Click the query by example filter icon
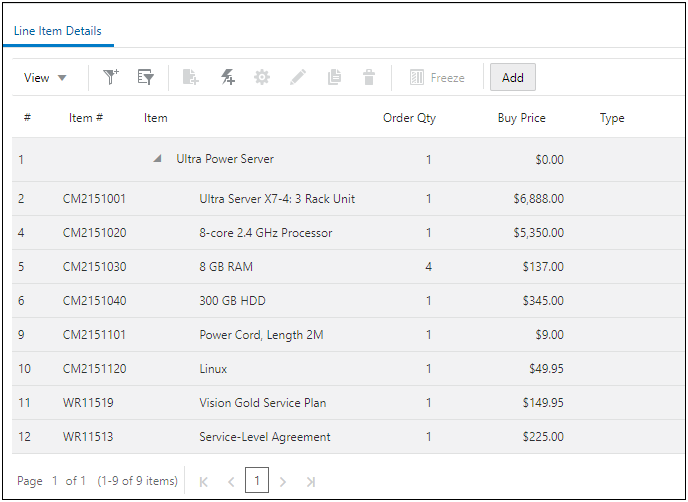The height and width of the screenshot is (502, 688). (x=146, y=77)
